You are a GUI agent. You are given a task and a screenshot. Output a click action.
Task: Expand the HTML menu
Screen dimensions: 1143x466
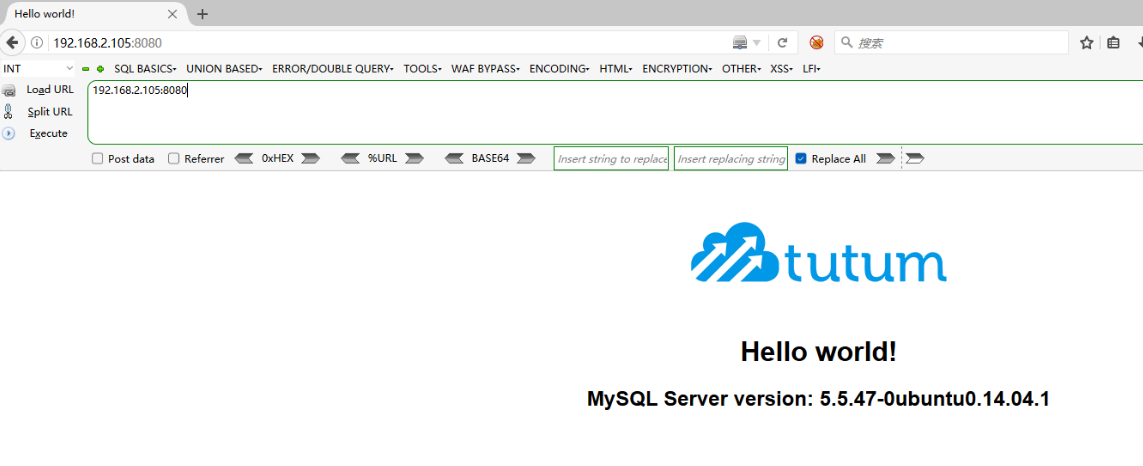[616, 69]
